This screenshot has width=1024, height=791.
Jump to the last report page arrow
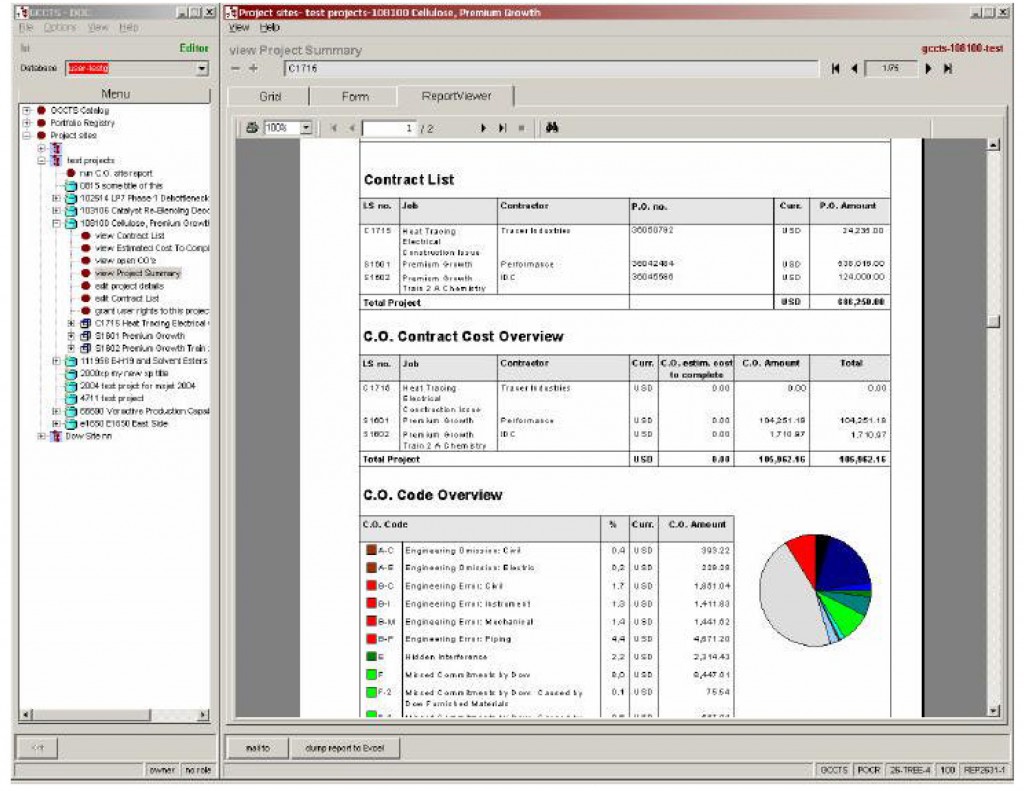coord(502,126)
